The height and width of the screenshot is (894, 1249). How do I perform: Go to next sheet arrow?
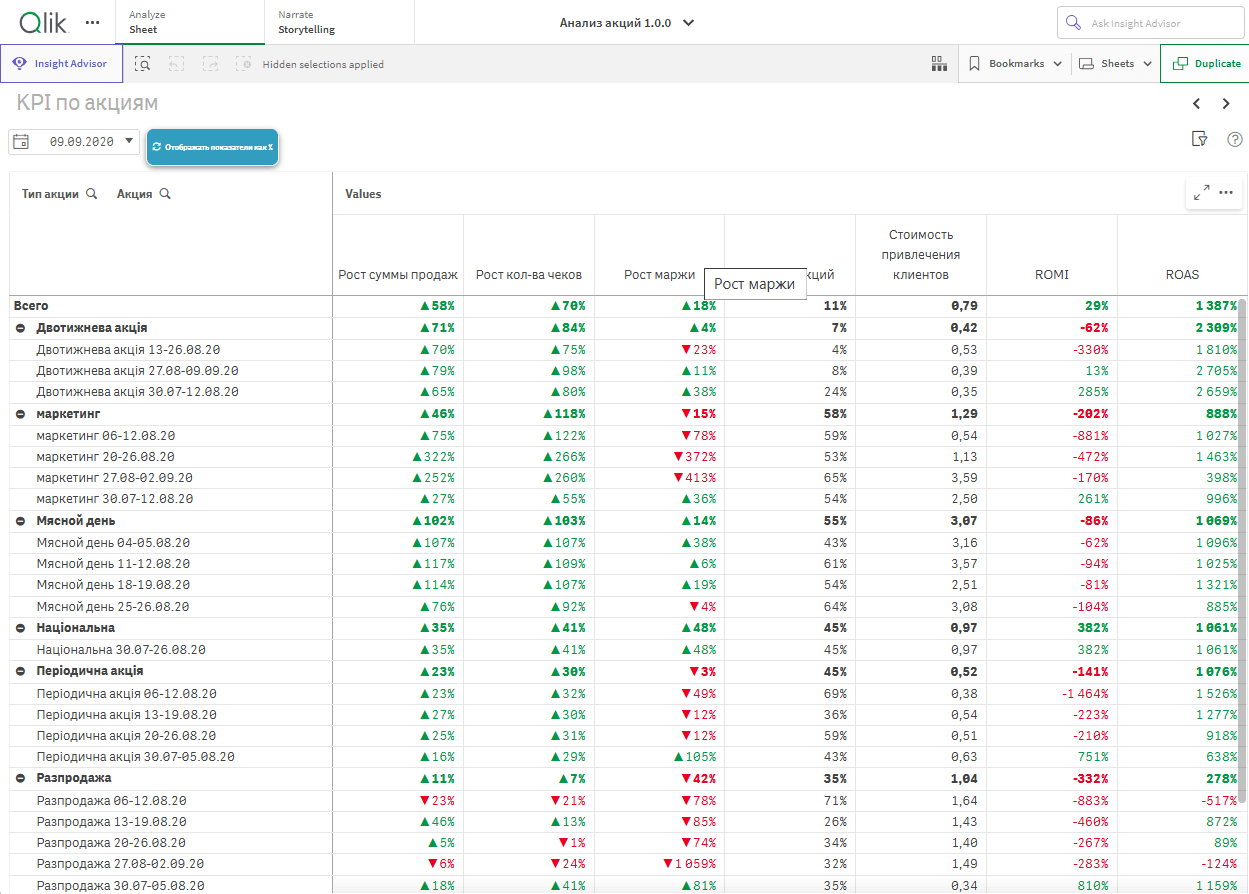tap(1226, 104)
